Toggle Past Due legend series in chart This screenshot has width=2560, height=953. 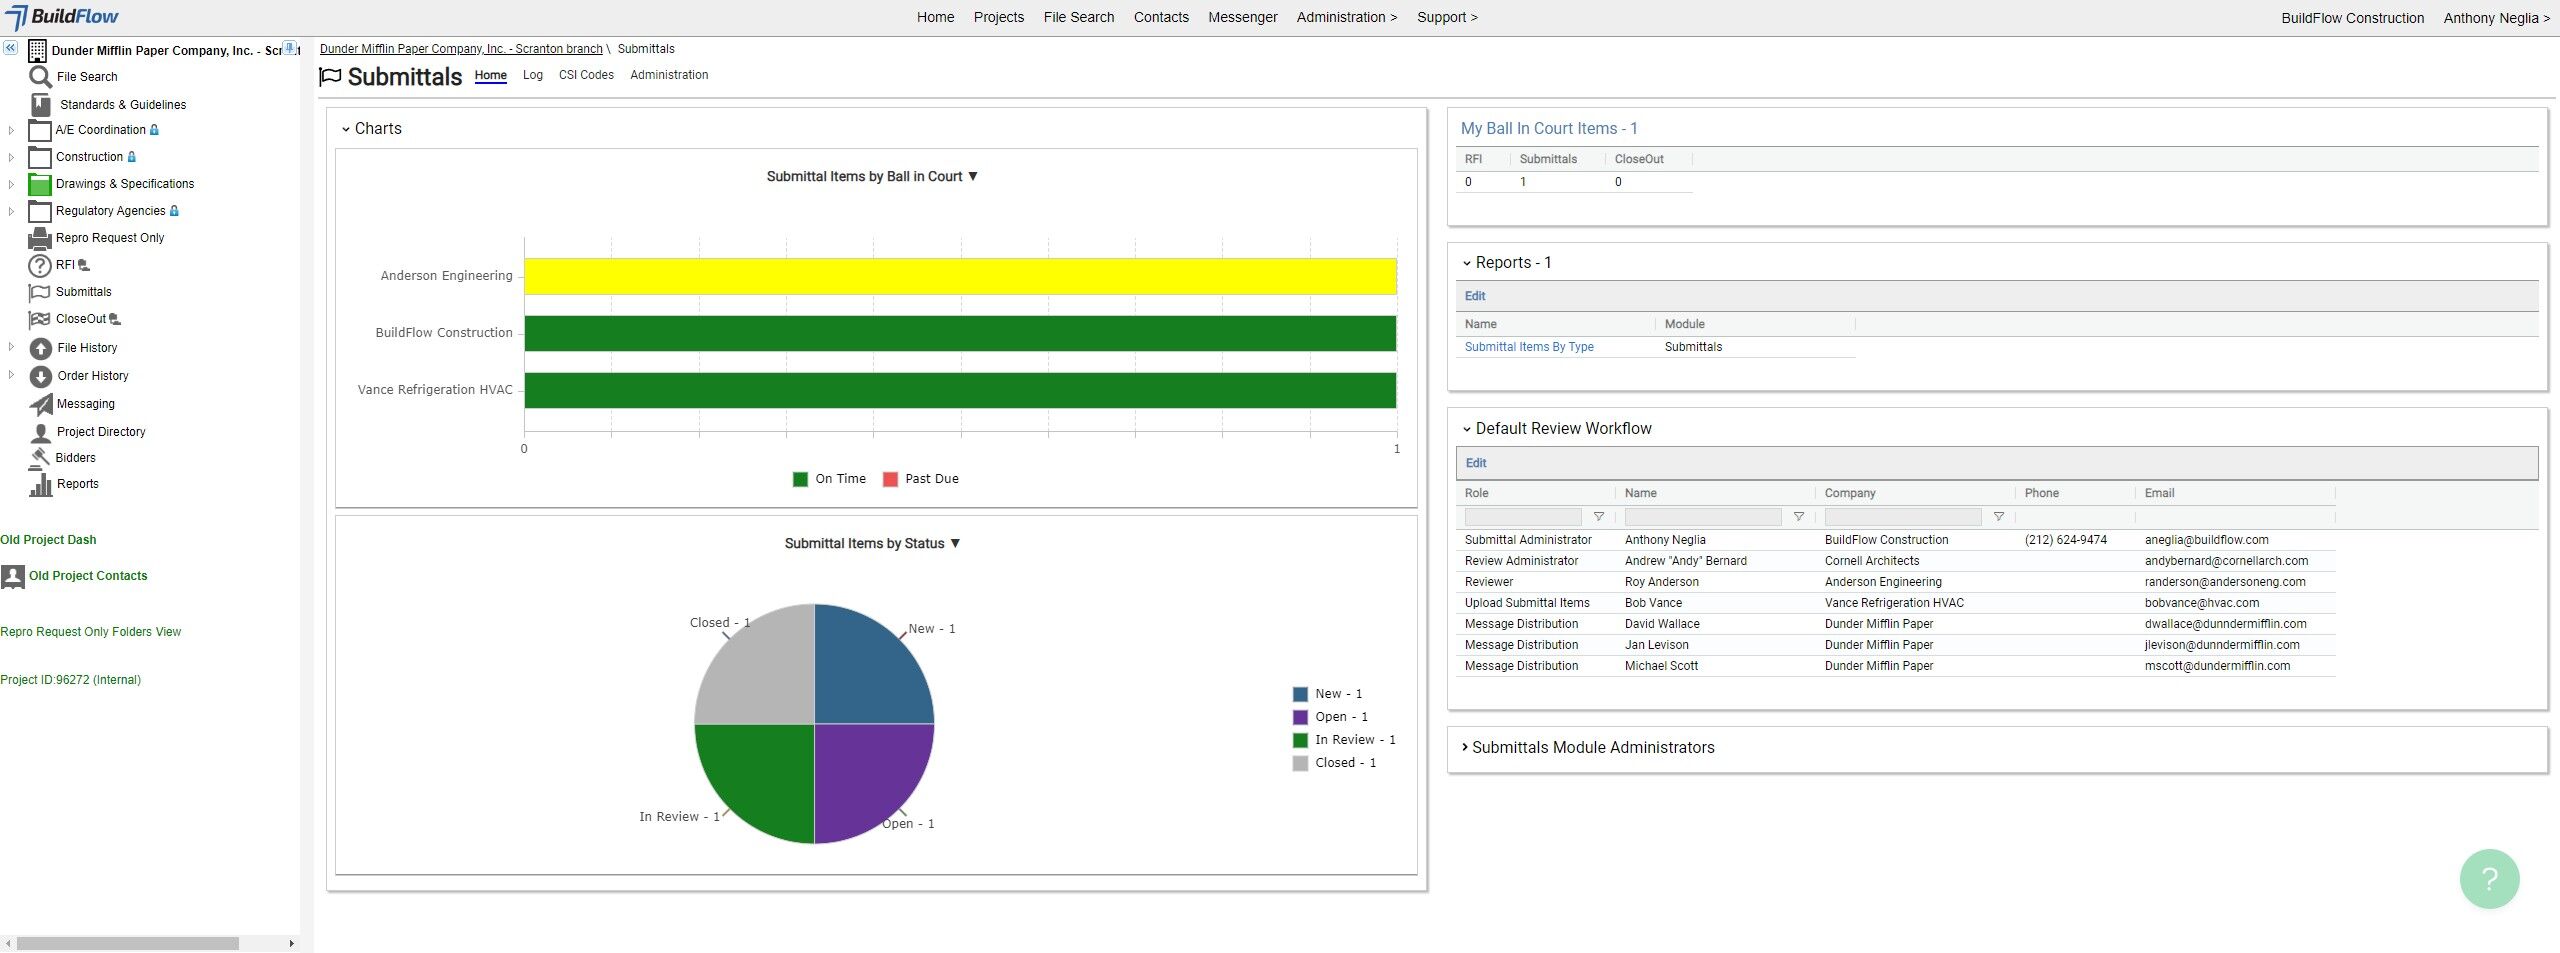coord(920,479)
